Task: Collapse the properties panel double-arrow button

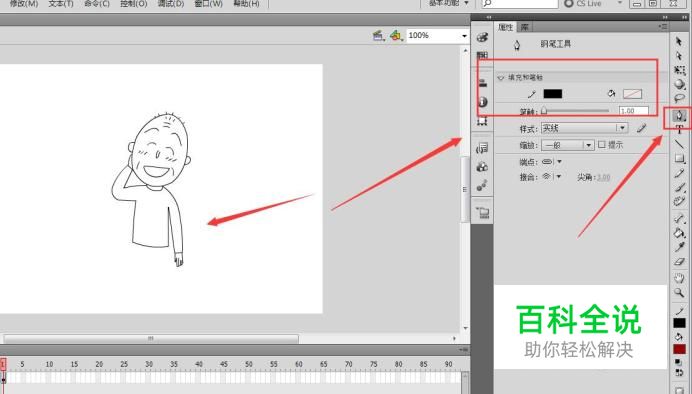Action: point(665,17)
